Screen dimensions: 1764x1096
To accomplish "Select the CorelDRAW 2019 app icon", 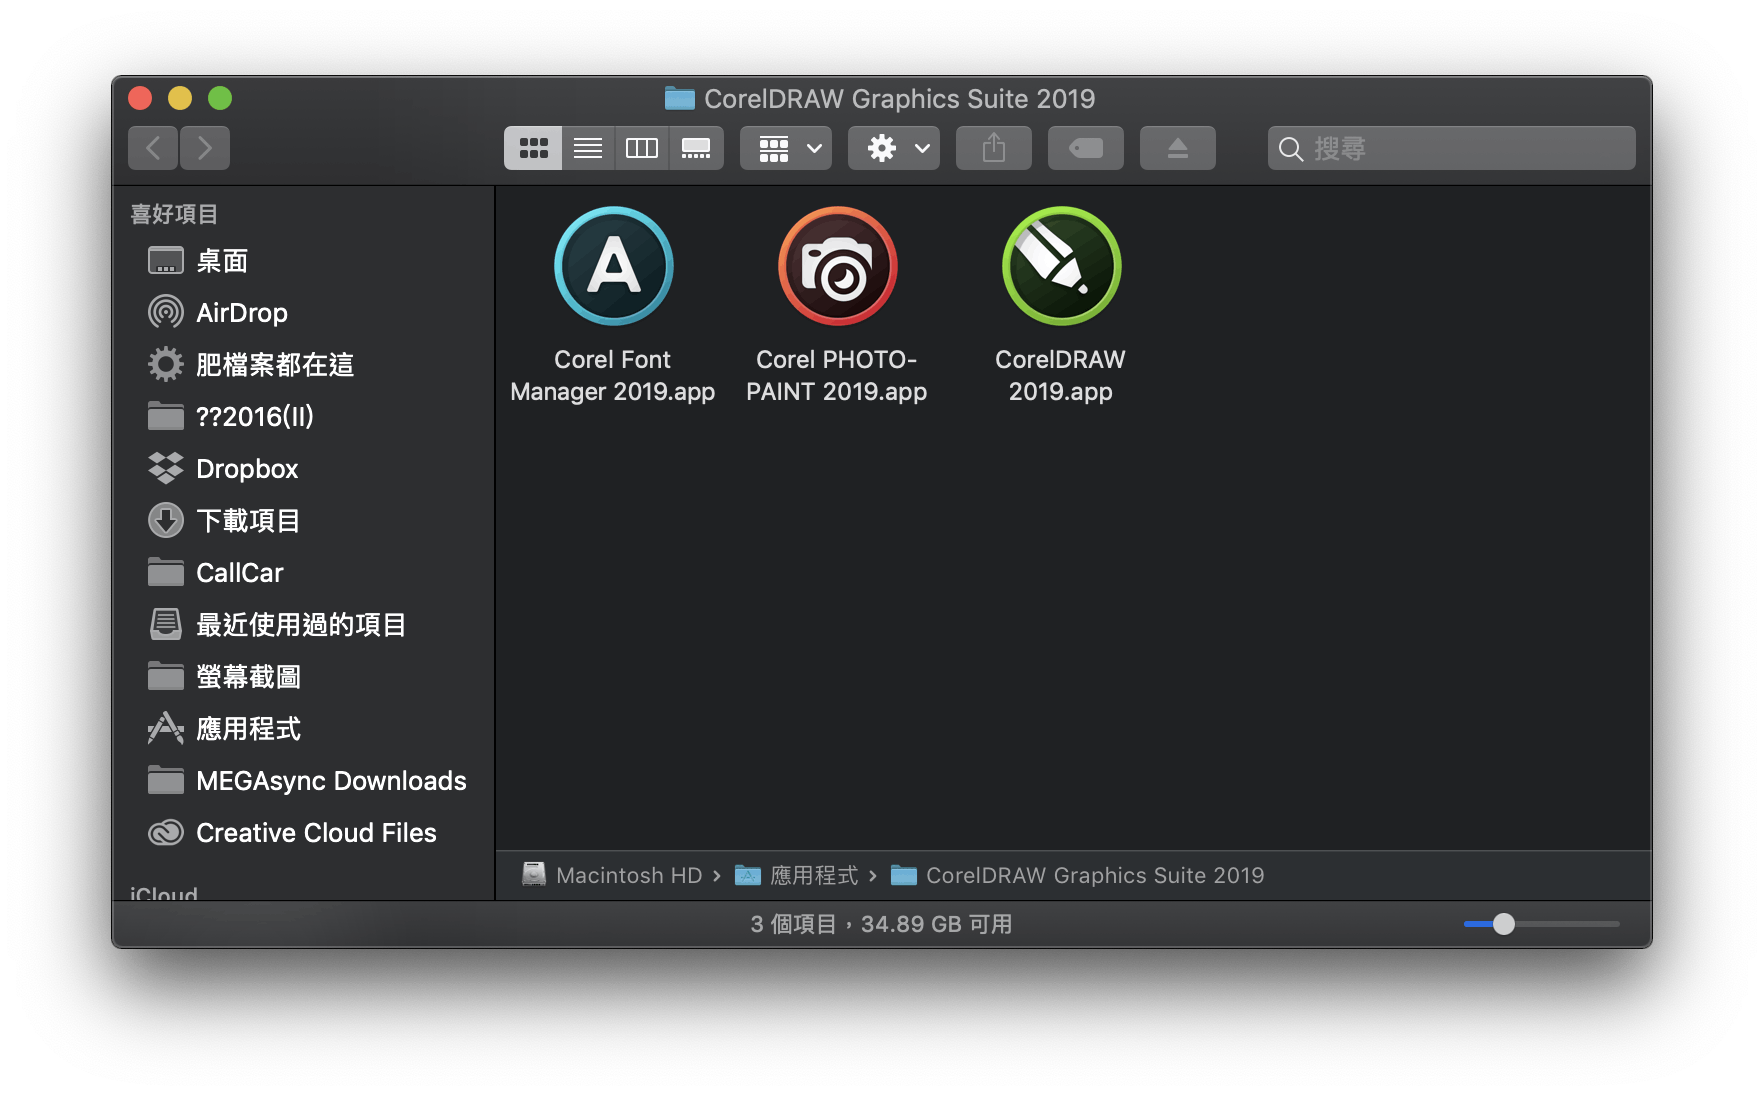I will (x=1061, y=266).
